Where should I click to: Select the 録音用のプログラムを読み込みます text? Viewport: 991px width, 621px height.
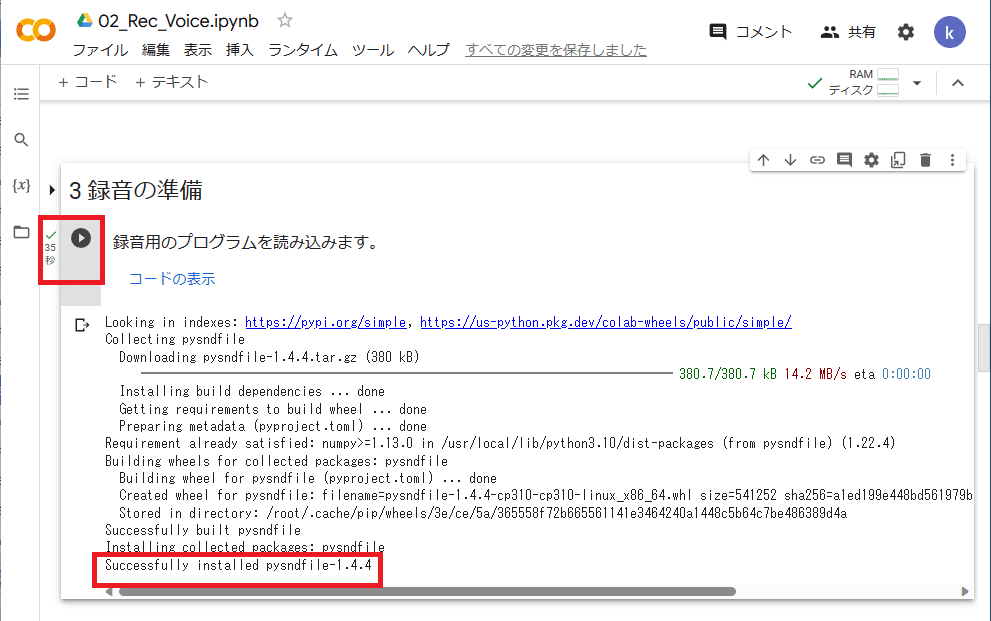(245, 242)
